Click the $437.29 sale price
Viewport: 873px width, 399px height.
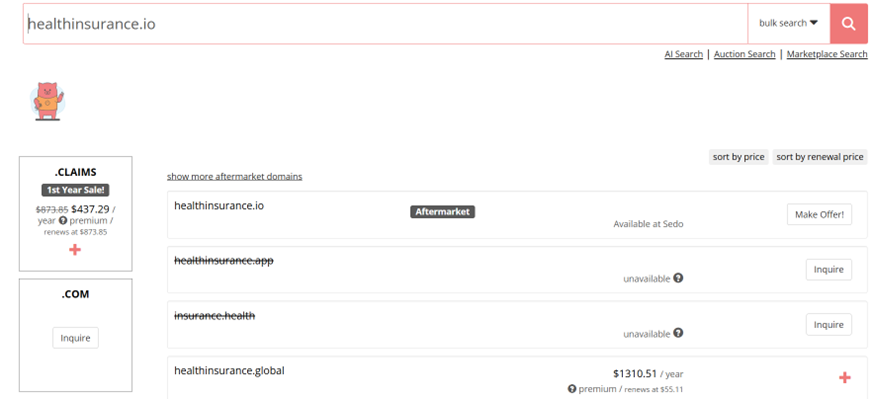tap(91, 209)
